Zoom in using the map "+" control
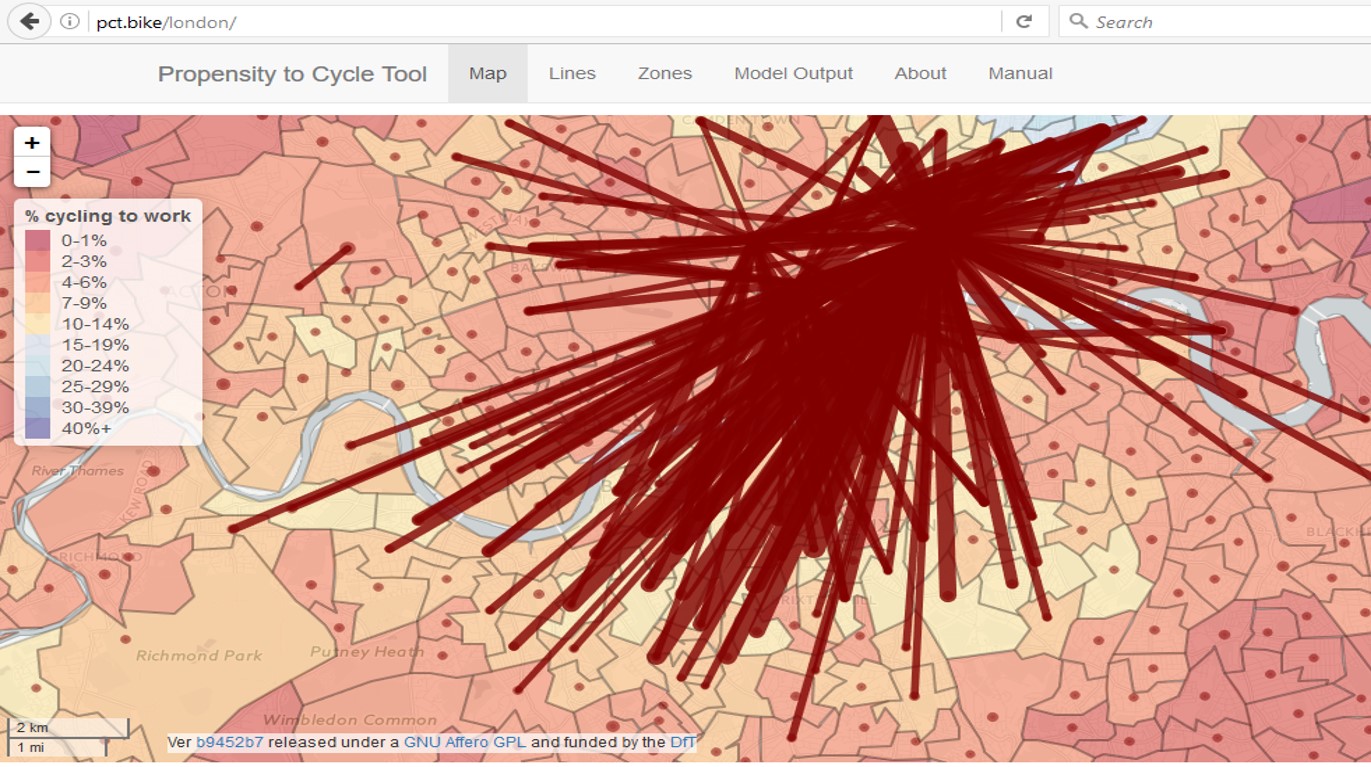The width and height of the screenshot is (1371, 767). pyautogui.click(x=32, y=141)
